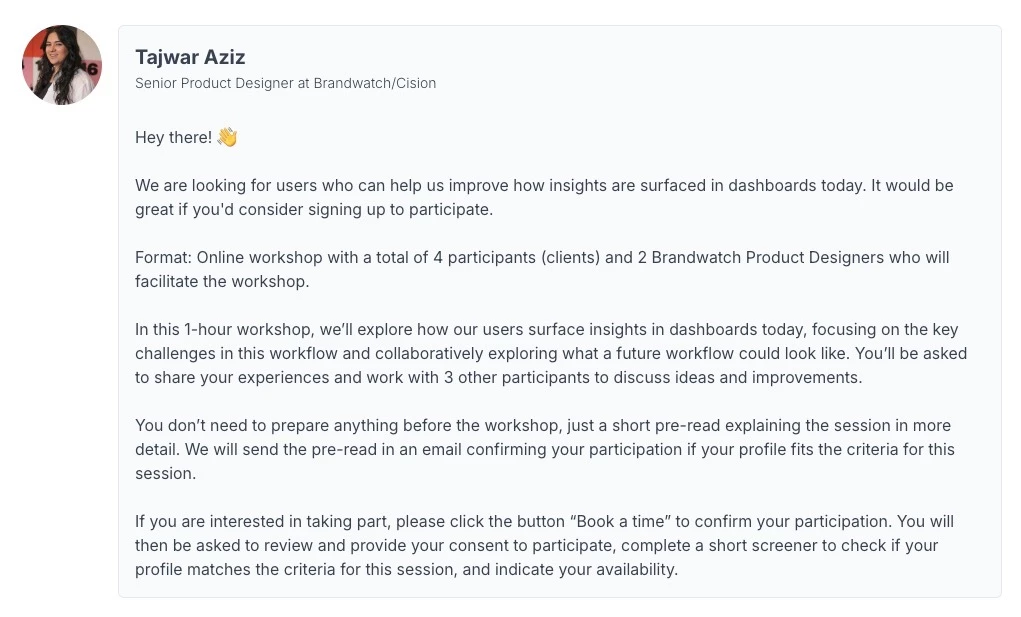Click the "Brandwatch/Cision" company name in subtitle
1021x617 pixels.
point(375,83)
